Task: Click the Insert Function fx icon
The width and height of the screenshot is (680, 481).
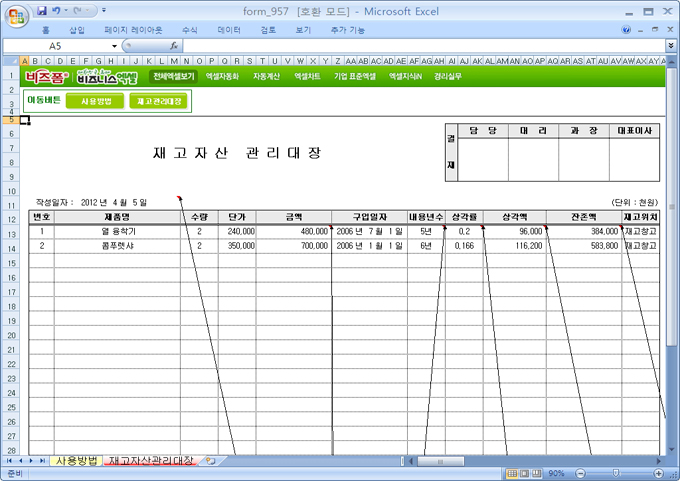Action: pyautogui.click(x=174, y=46)
